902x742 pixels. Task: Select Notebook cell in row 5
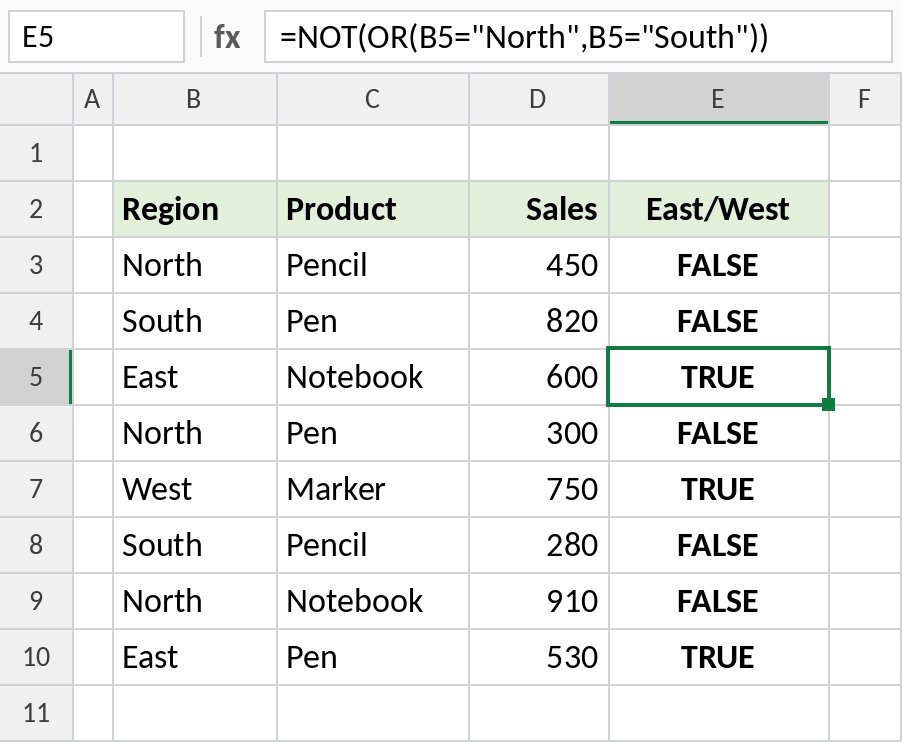(x=373, y=377)
